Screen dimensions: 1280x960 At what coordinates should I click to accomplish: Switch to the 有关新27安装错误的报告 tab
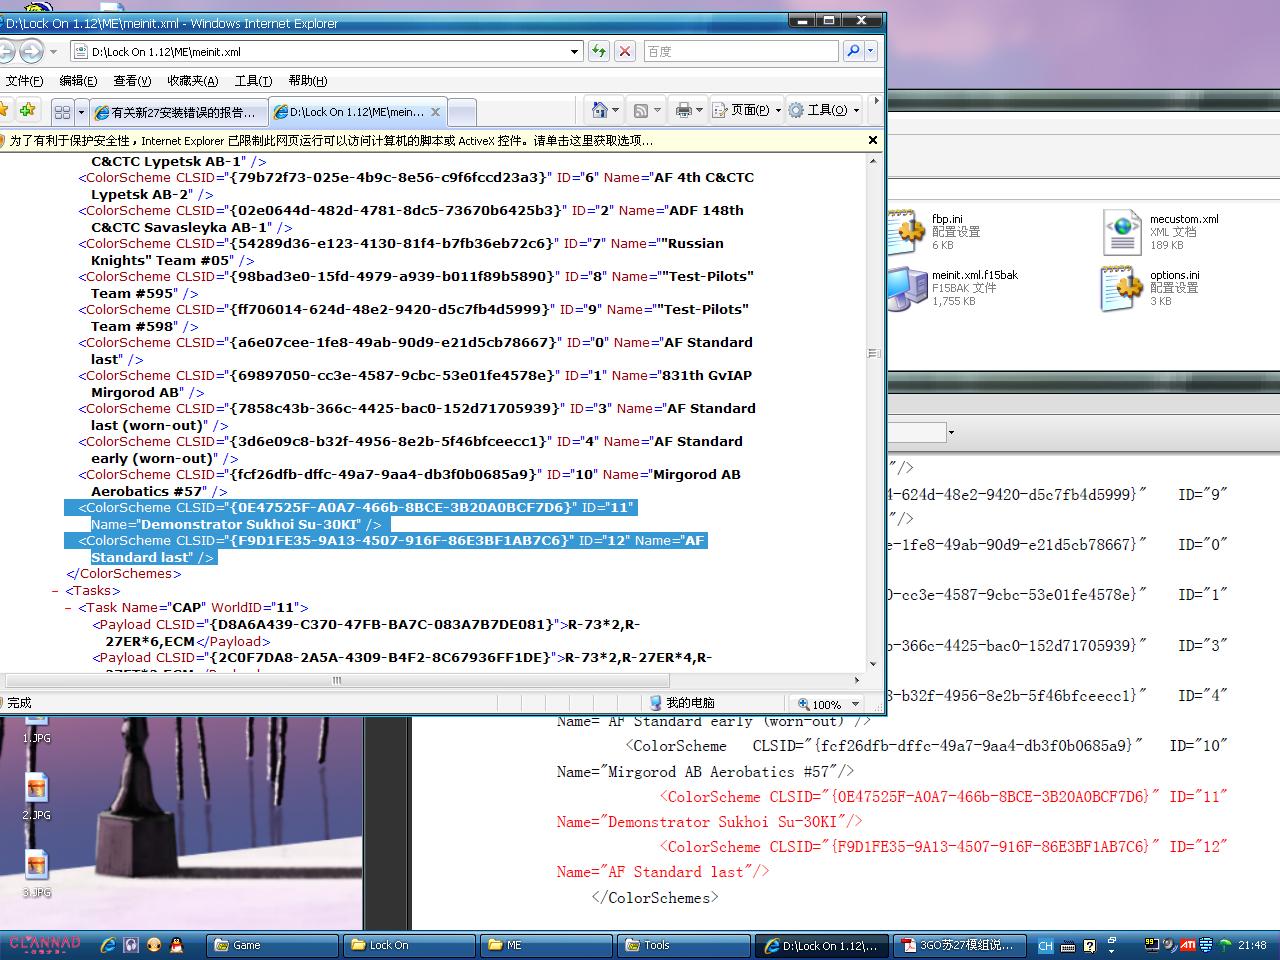click(179, 112)
